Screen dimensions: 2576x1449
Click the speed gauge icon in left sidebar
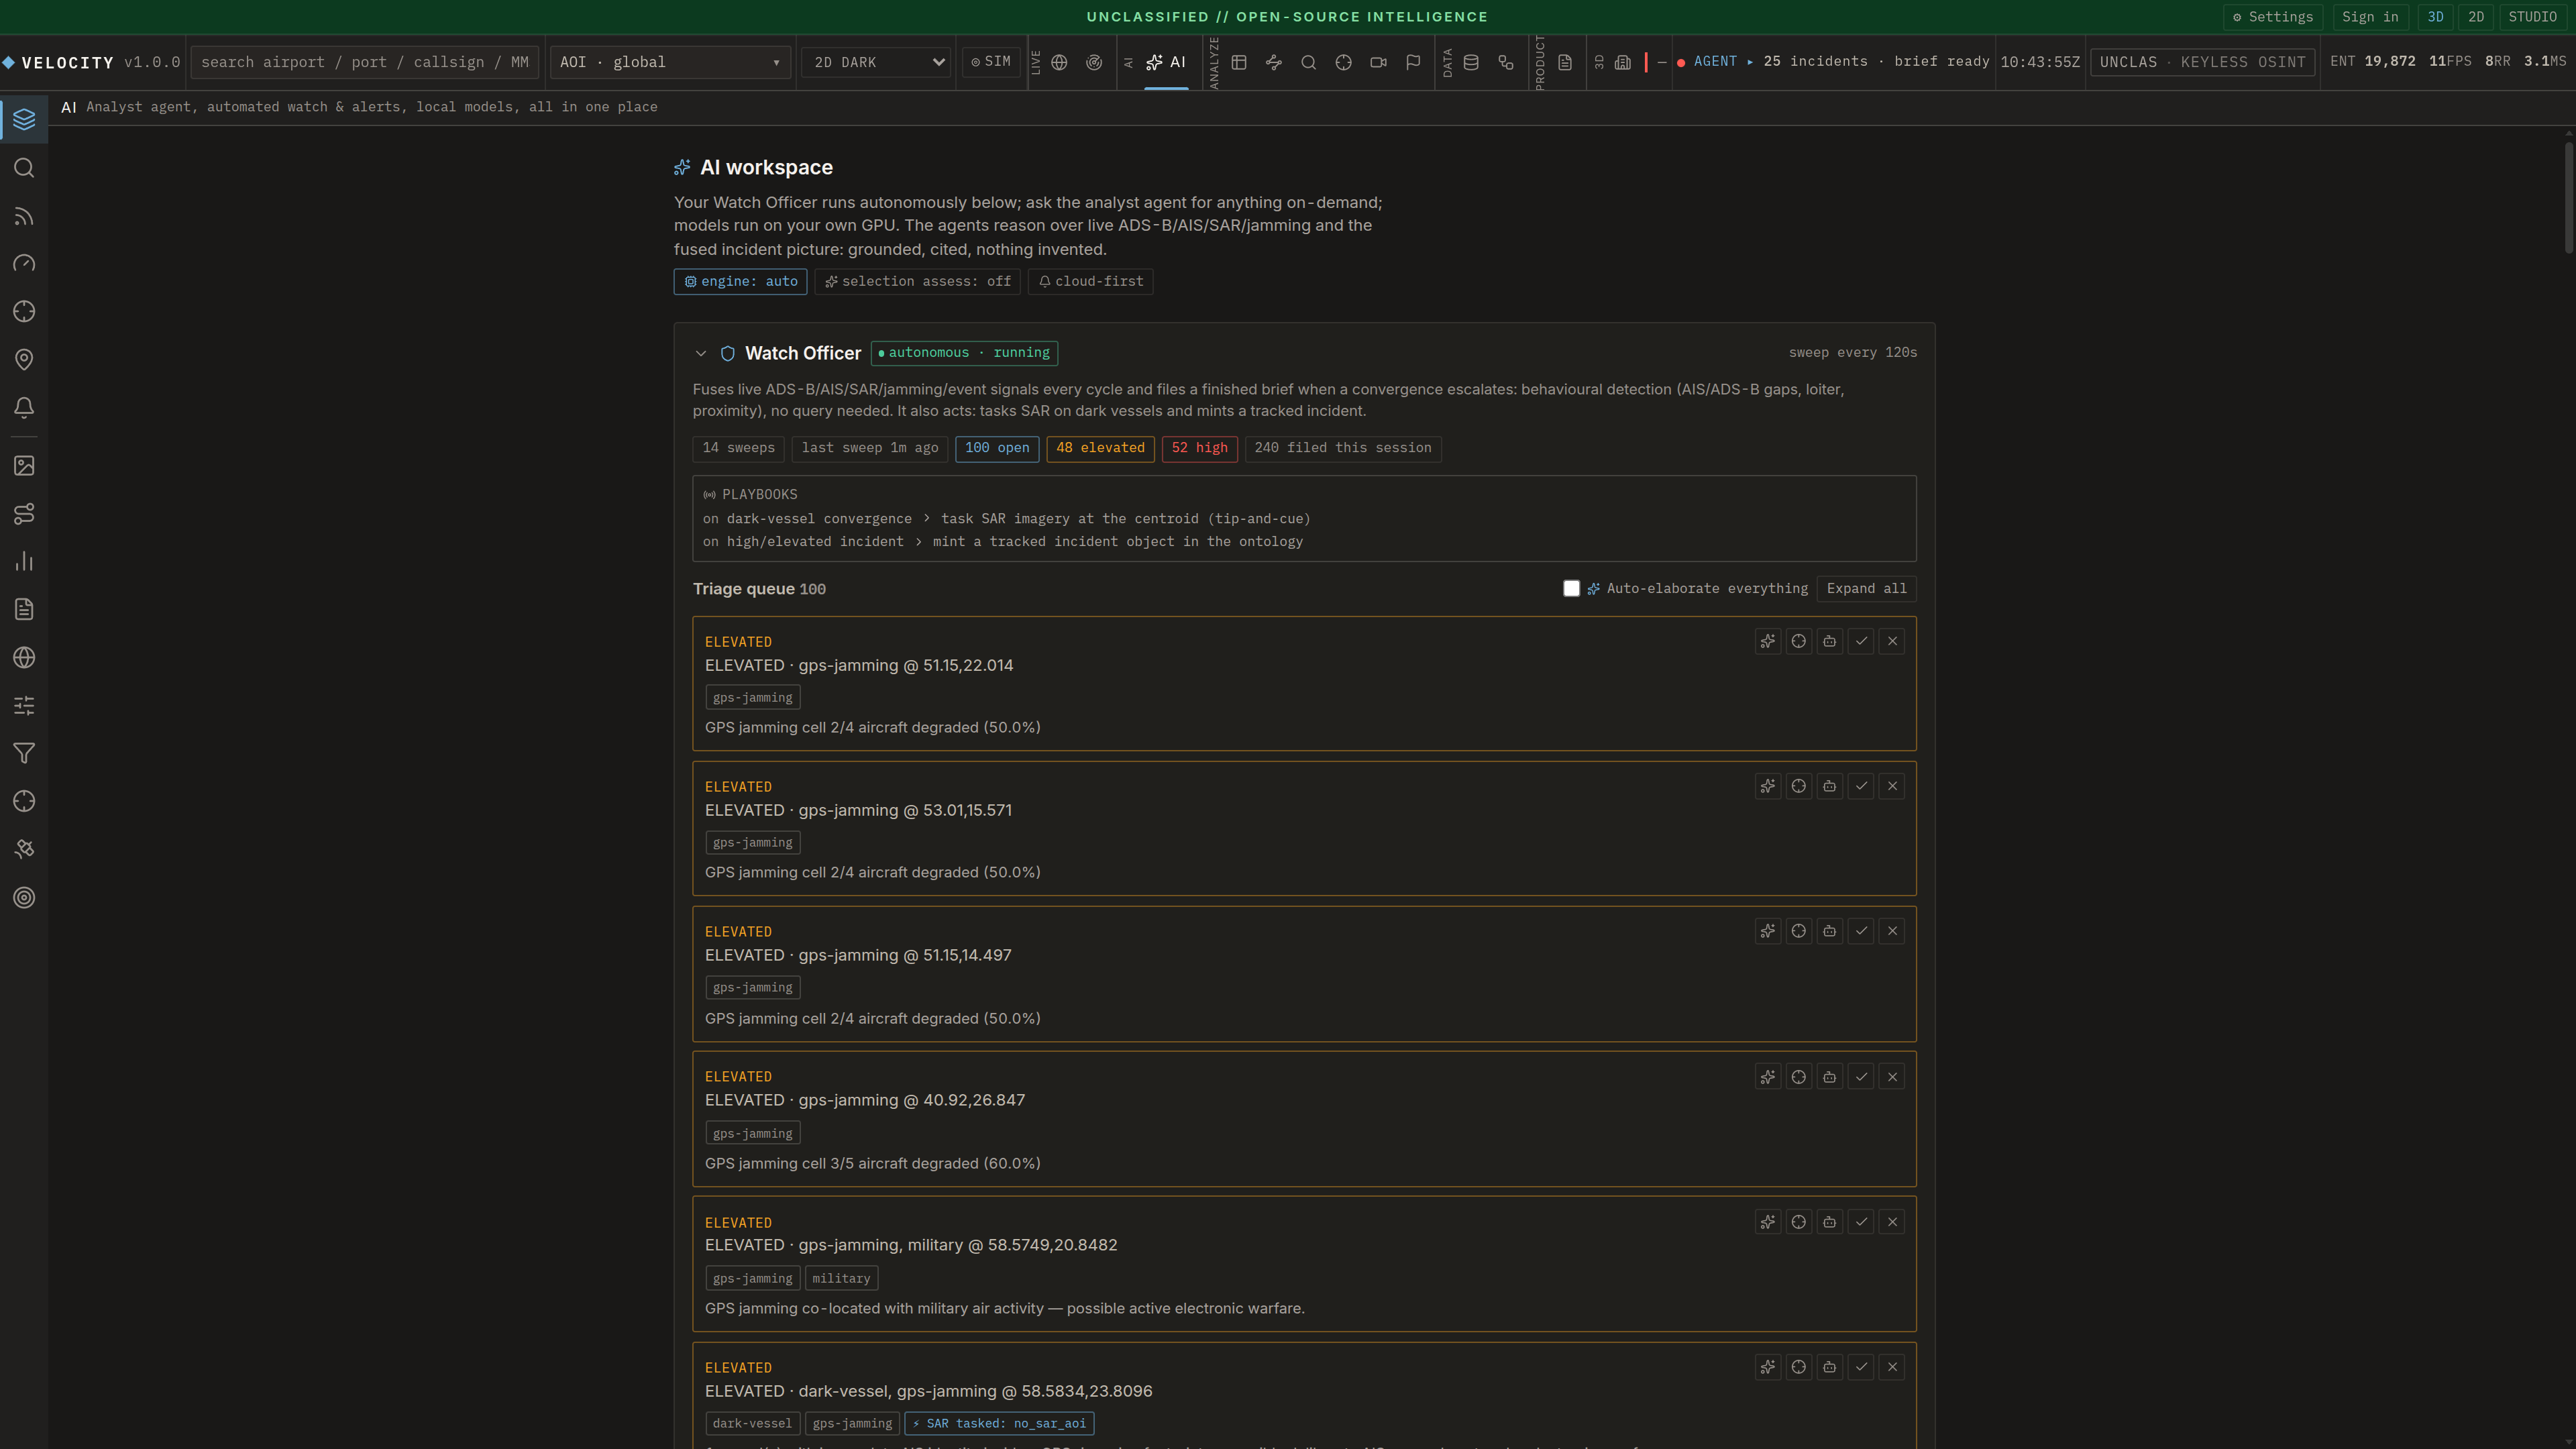(x=24, y=264)
